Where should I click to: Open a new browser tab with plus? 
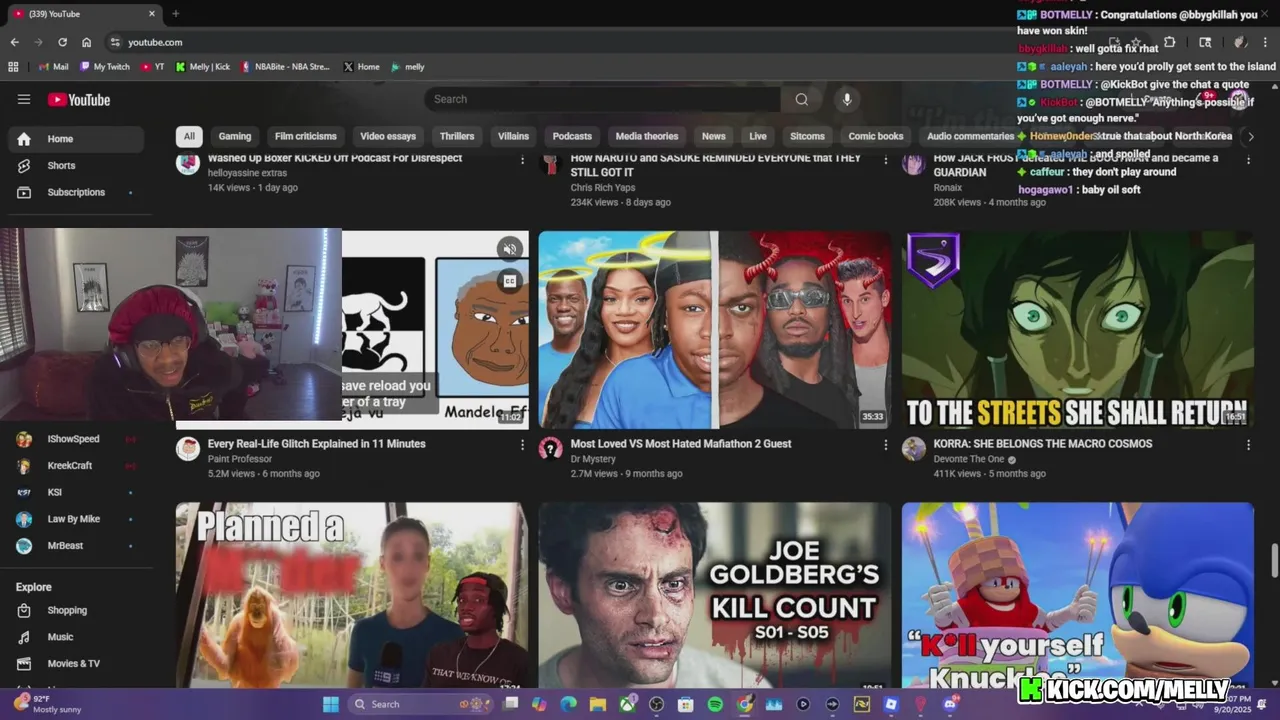(x=175, y=14)
